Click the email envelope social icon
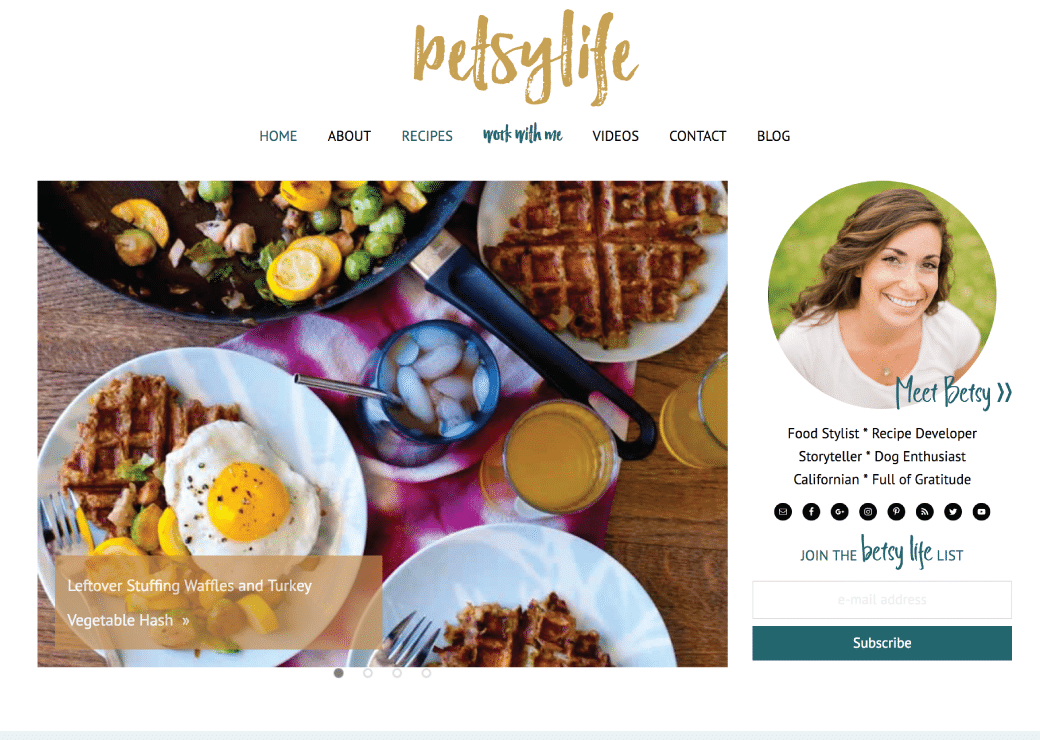 [783, 512]
